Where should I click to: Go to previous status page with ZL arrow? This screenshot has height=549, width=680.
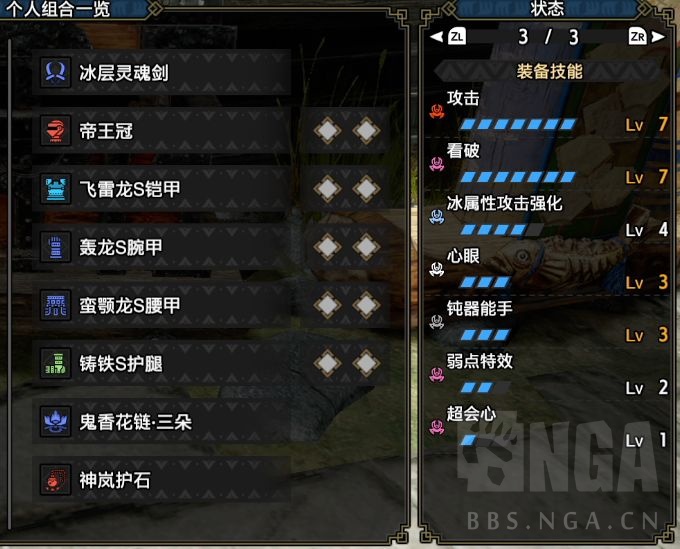[448, 37]
